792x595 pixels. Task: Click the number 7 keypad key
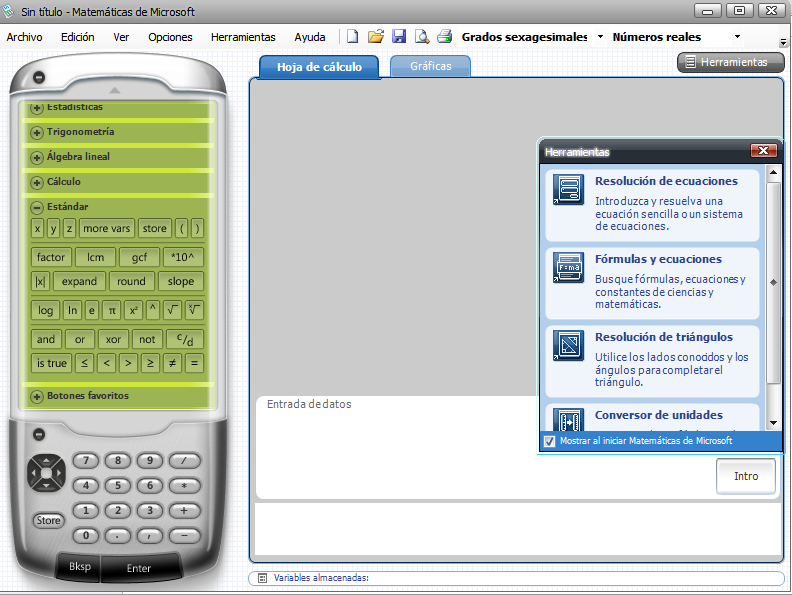tap(86, 460)
